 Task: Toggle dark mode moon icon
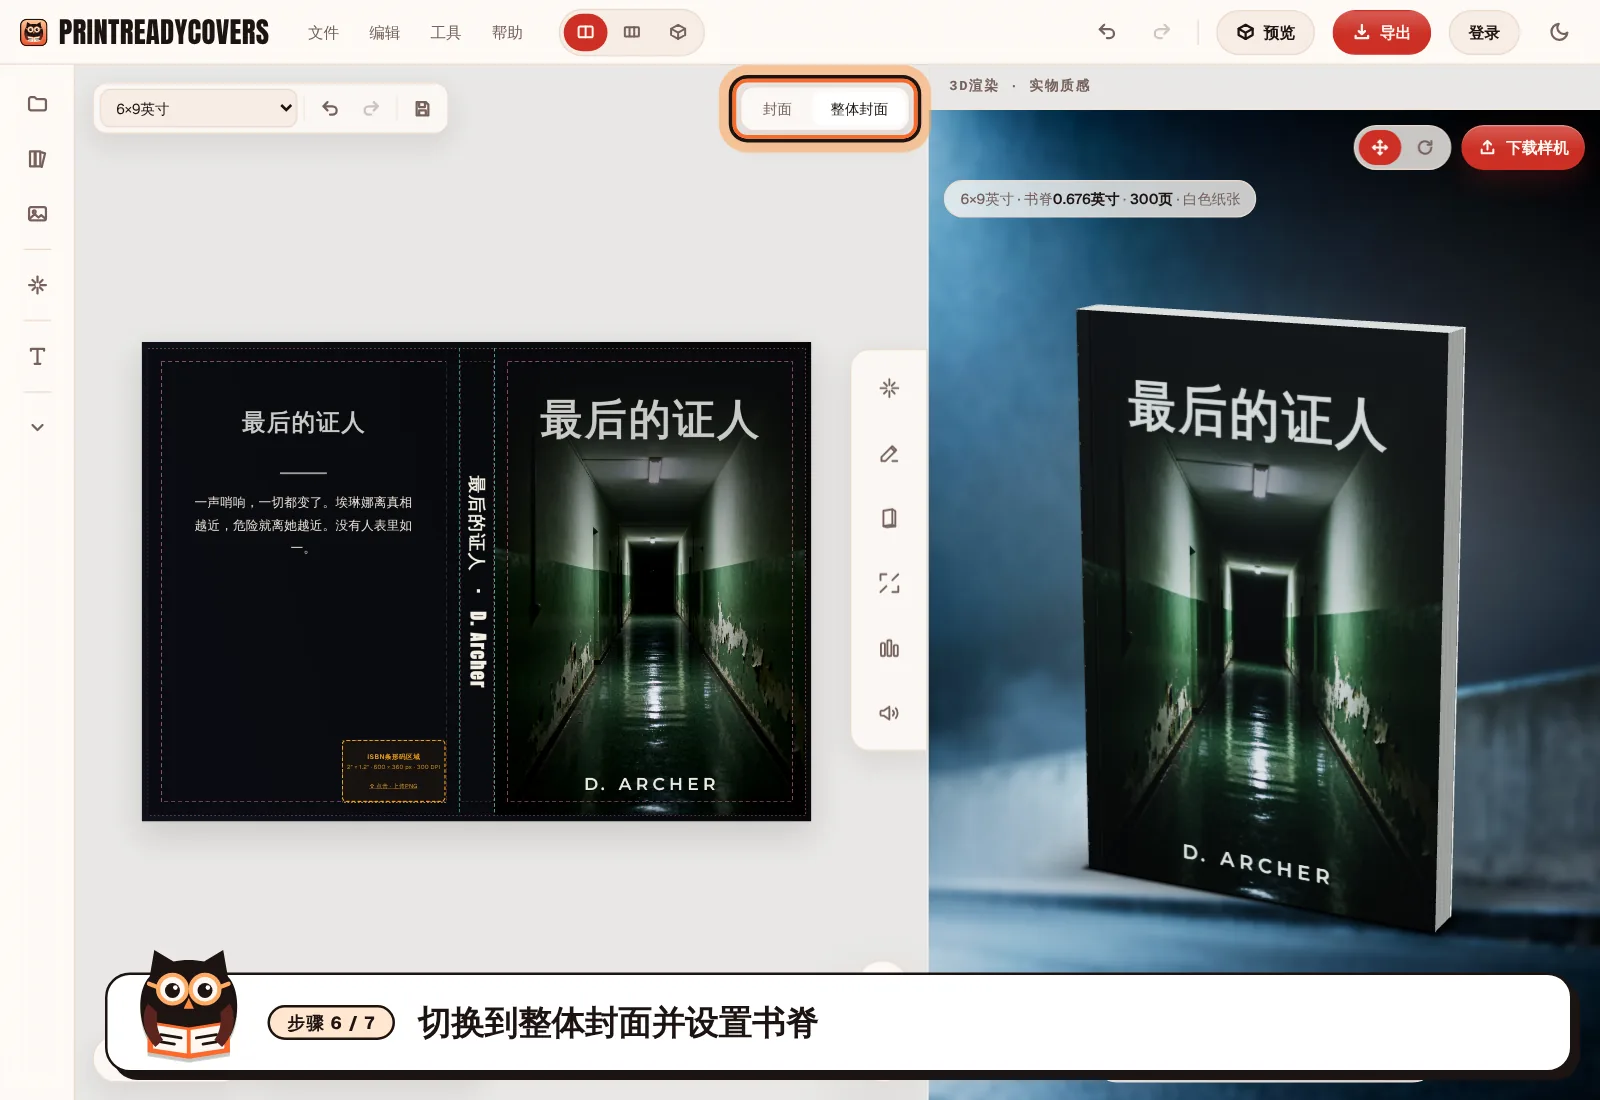1559,32
